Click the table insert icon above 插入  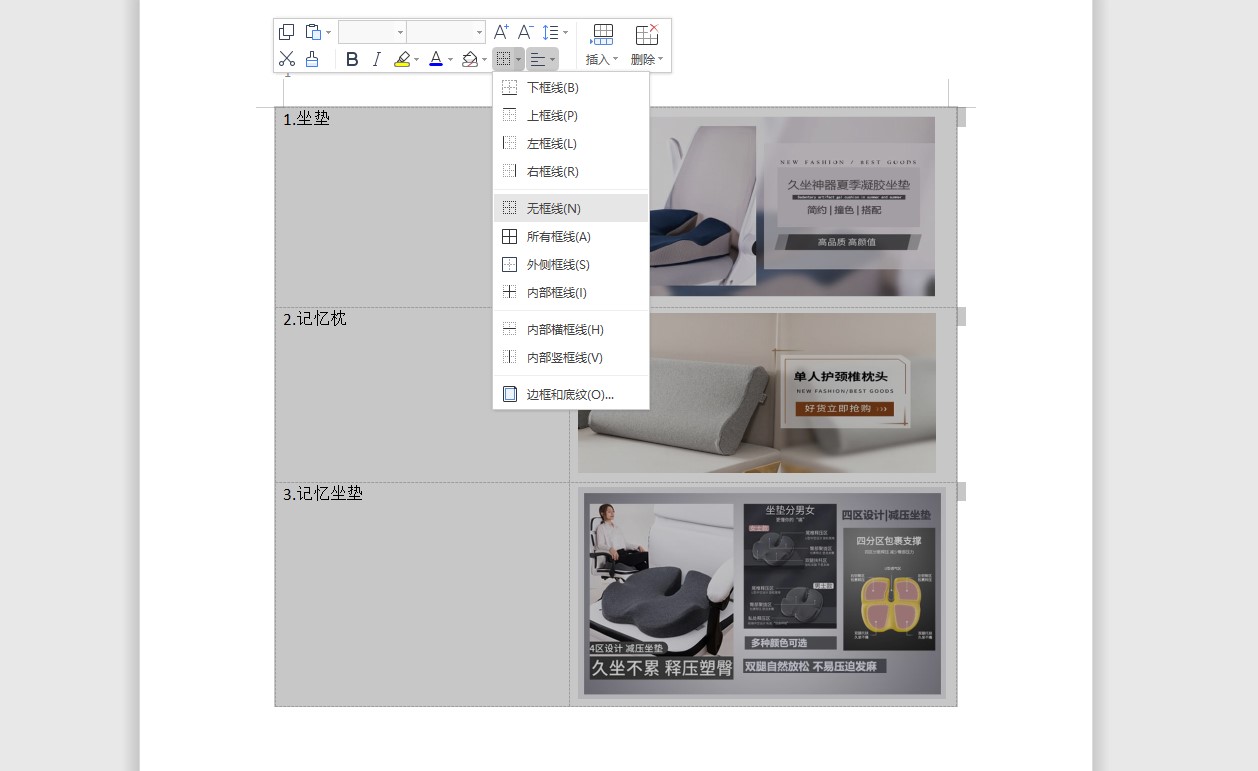(603, 33)
